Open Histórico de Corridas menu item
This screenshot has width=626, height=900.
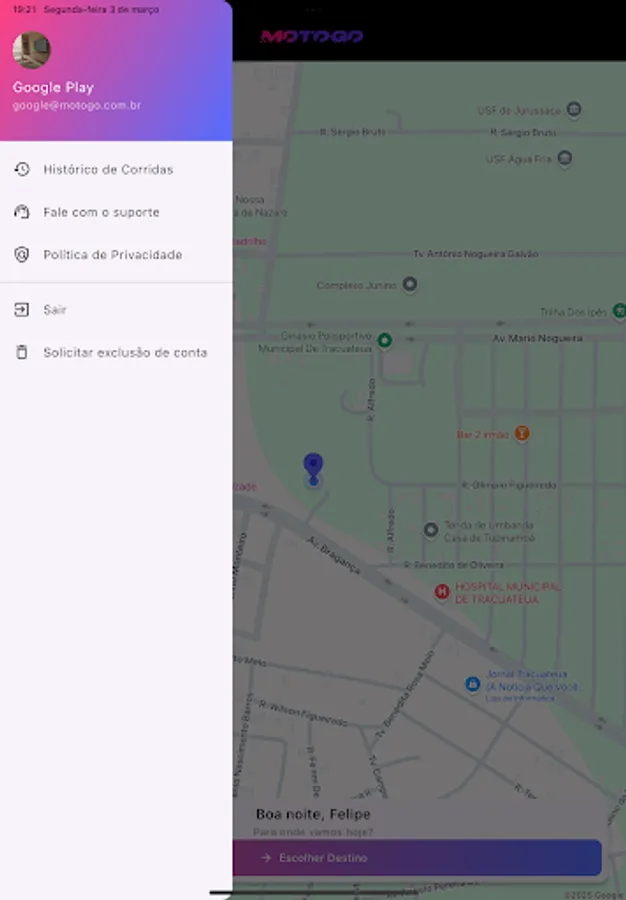(x=116, y=169)
